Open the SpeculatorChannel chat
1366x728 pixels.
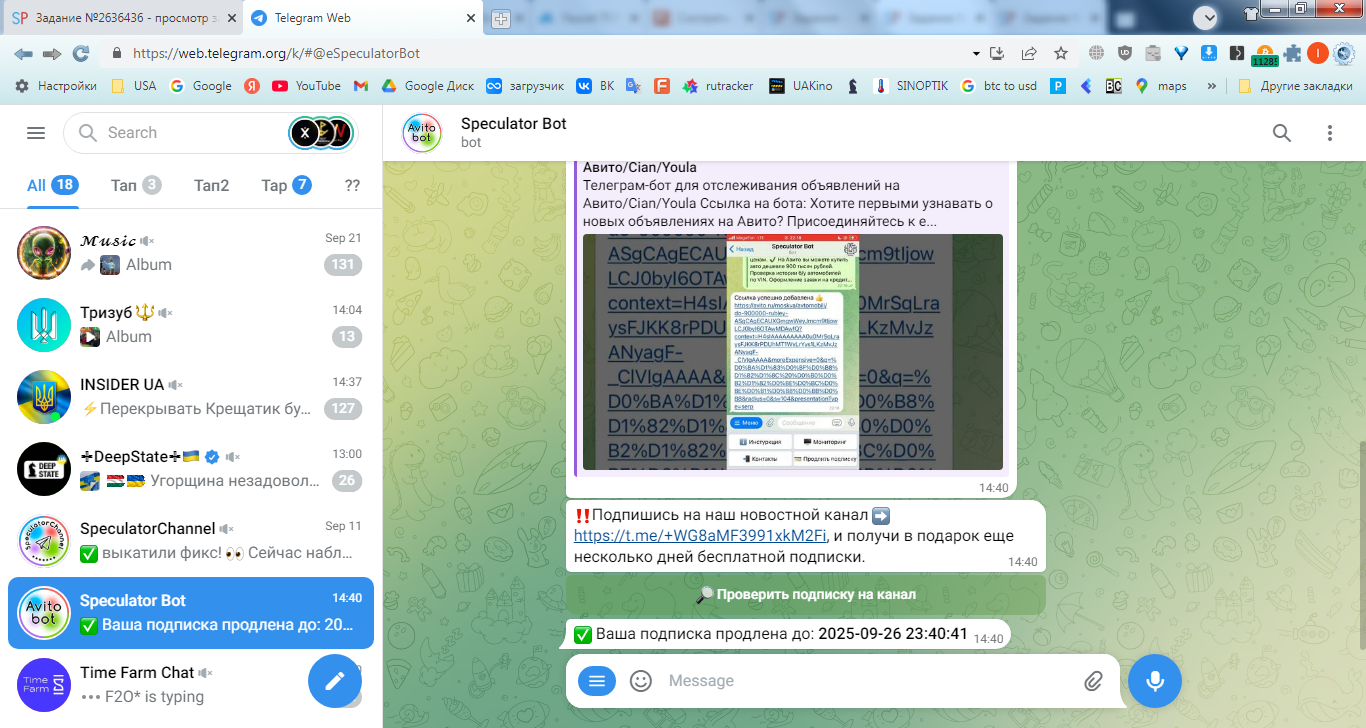tap(191, 541)
